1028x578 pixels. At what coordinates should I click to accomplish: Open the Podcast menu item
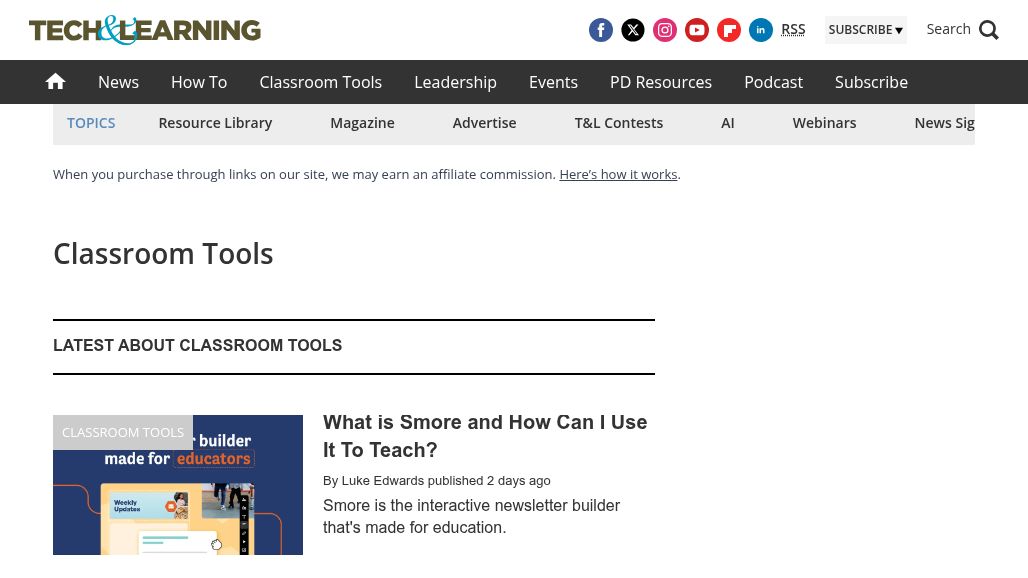774,82
